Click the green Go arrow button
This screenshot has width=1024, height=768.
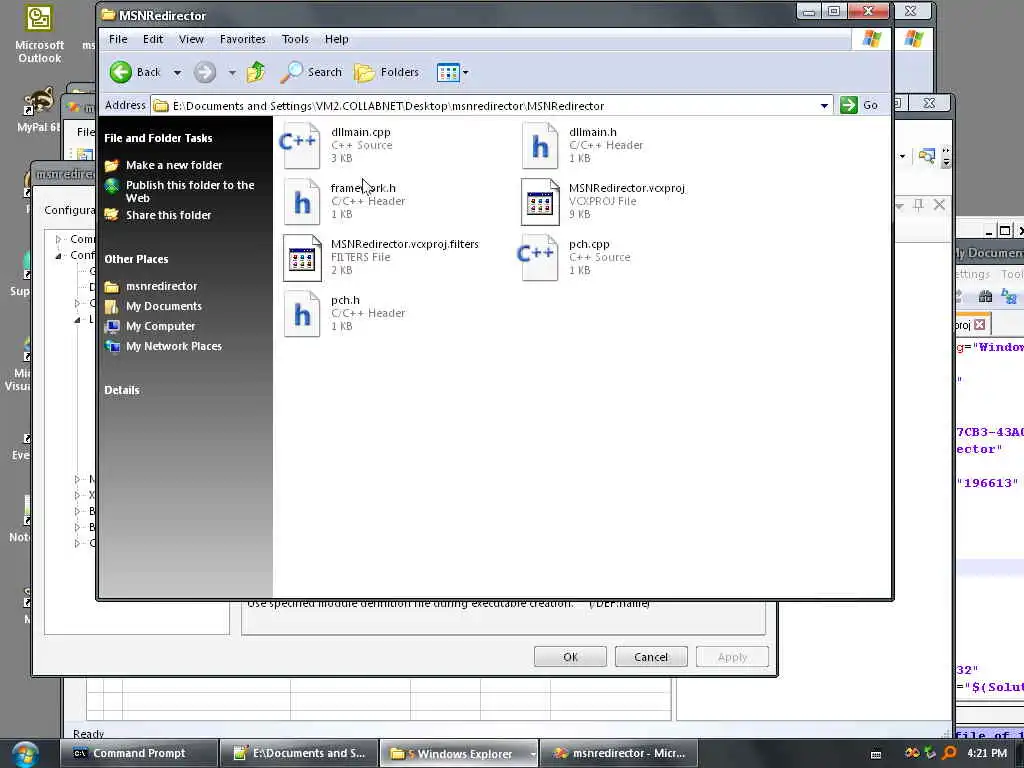click(848, 105)
